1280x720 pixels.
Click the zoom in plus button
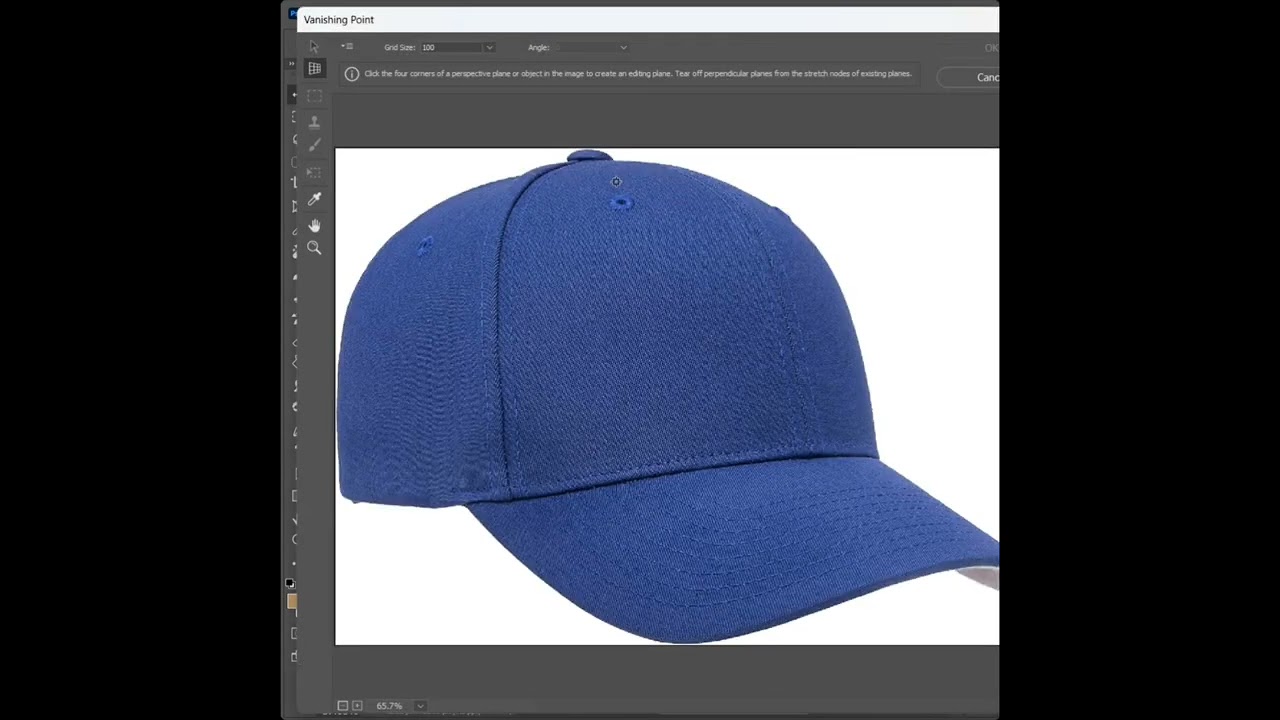point(357,706)
